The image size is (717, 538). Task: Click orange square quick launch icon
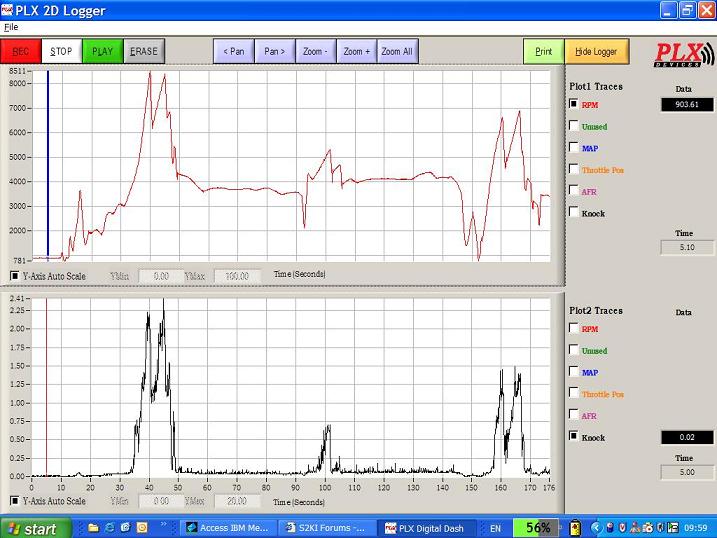pyautogui.click(x=142, y=528)
